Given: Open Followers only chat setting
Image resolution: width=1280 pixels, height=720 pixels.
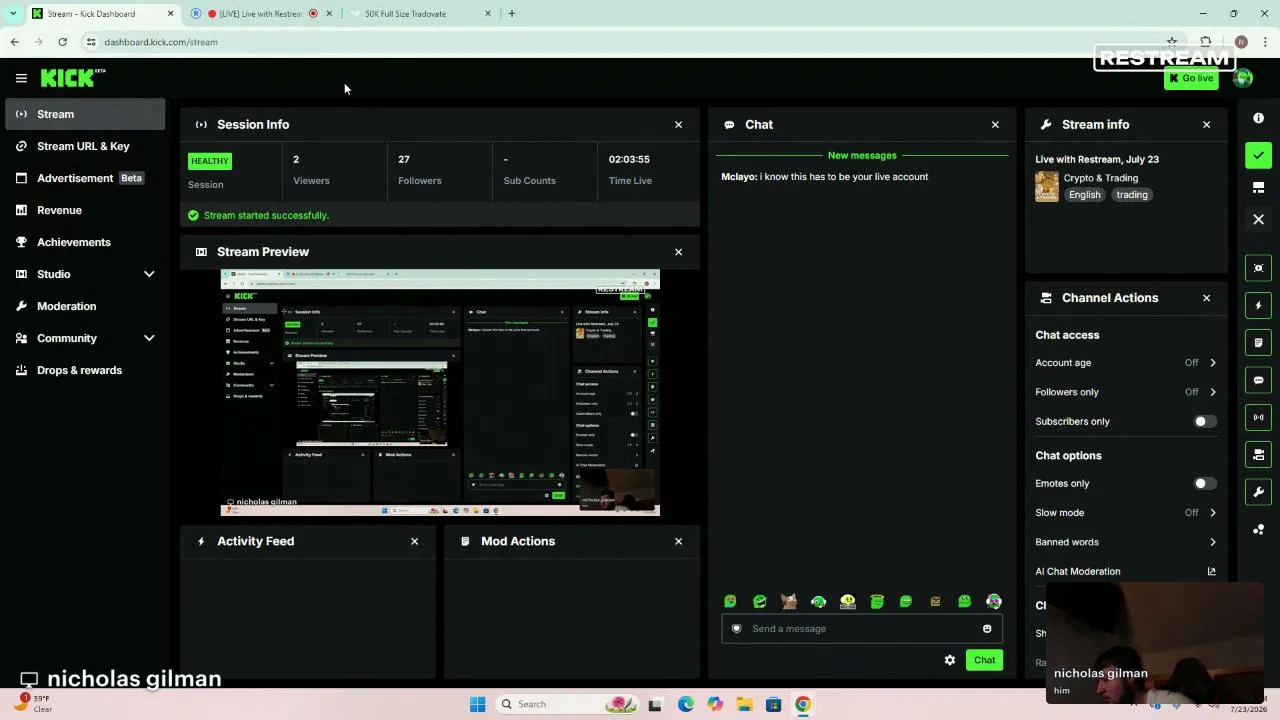Looking at the screenshot, I should pyautogui.click(x=1126, y=392).
